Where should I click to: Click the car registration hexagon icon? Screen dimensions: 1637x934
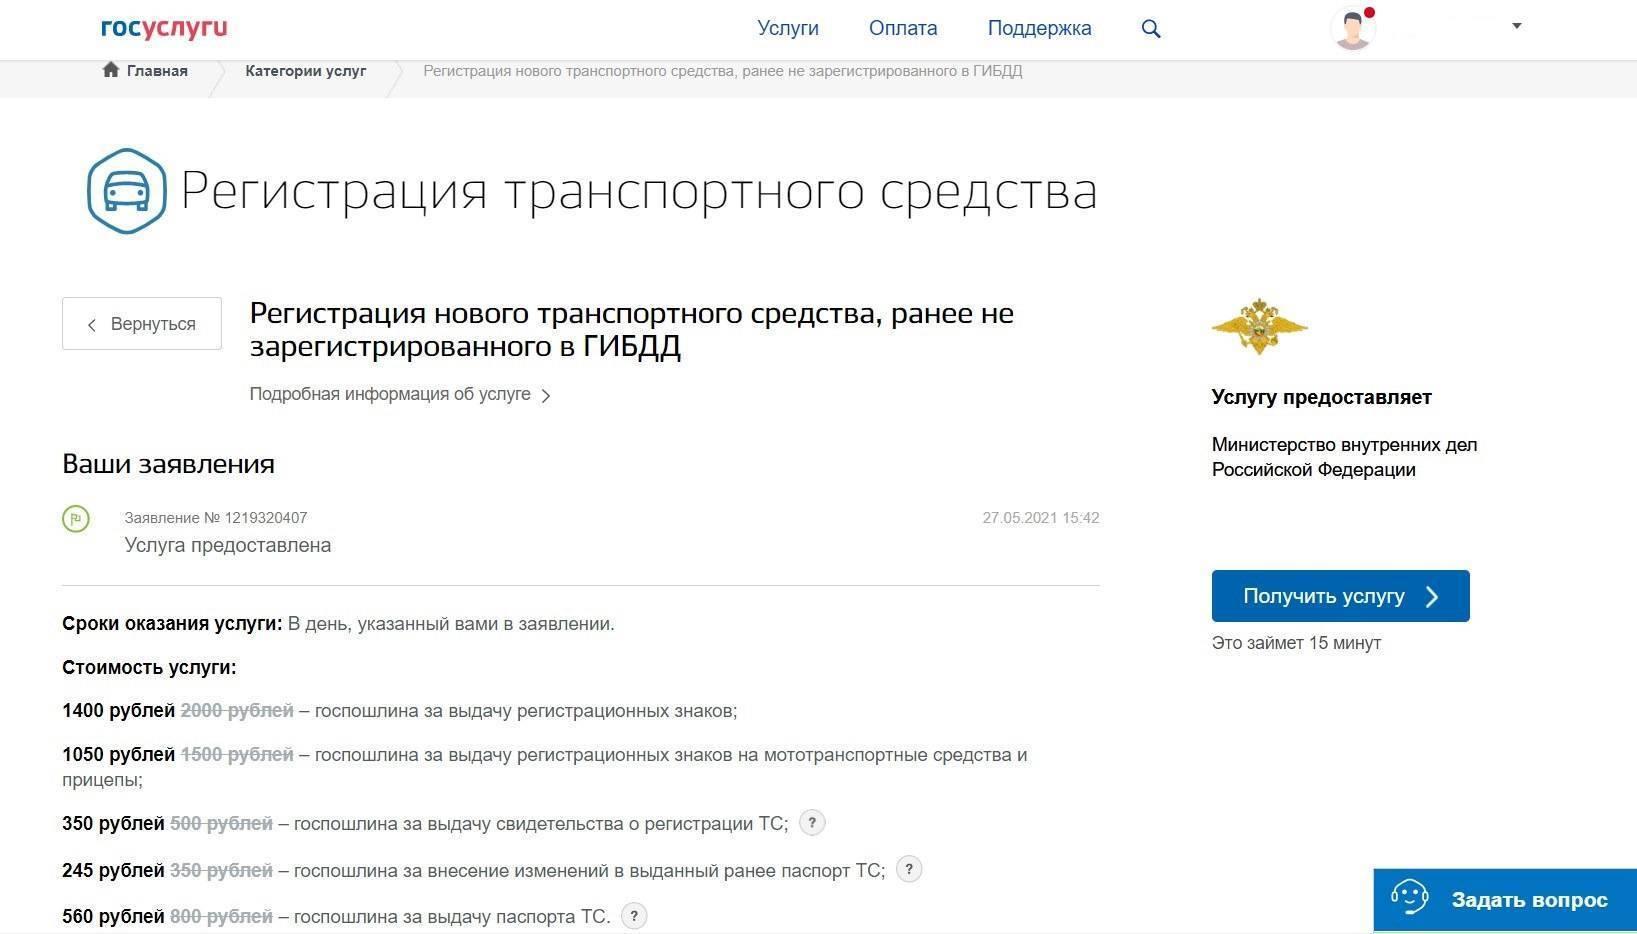click(126, 191)
